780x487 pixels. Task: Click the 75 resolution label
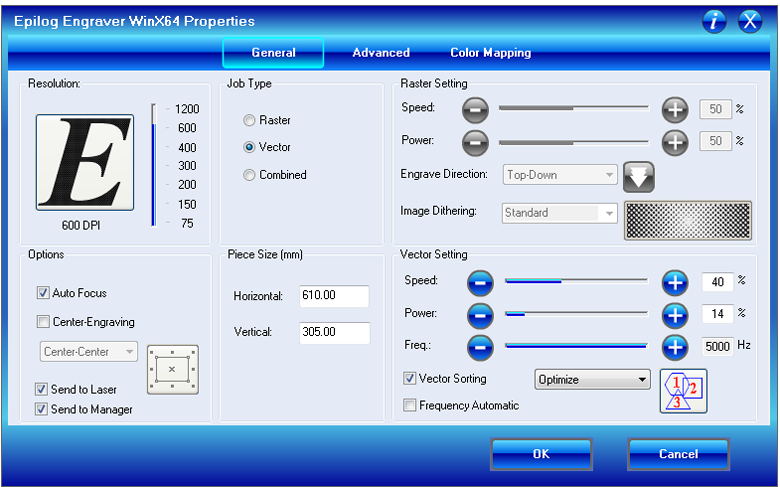(187, 223)
